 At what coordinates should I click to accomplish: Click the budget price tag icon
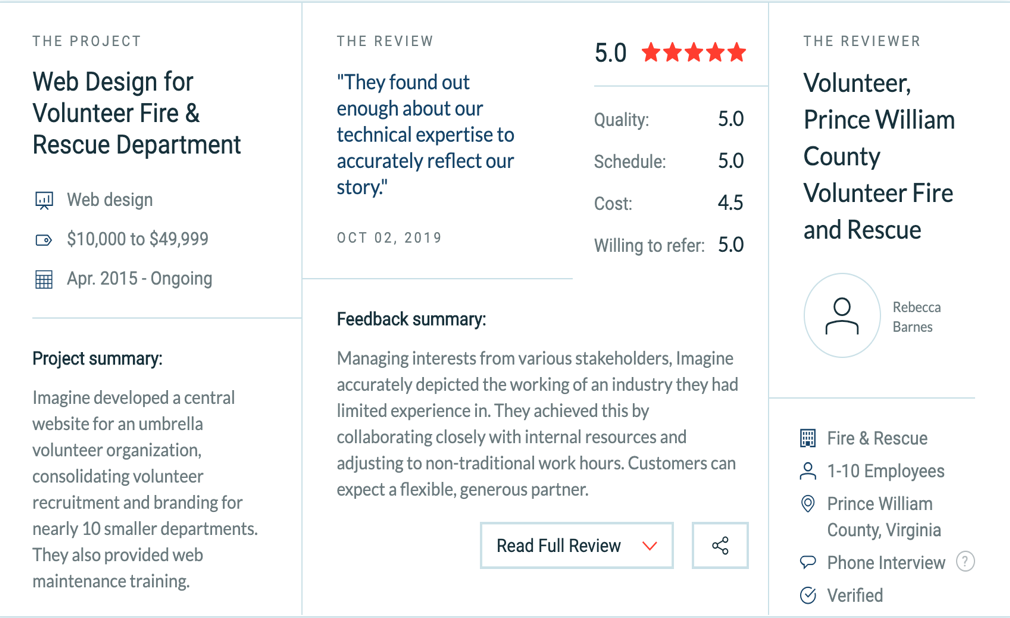[44, 240]
